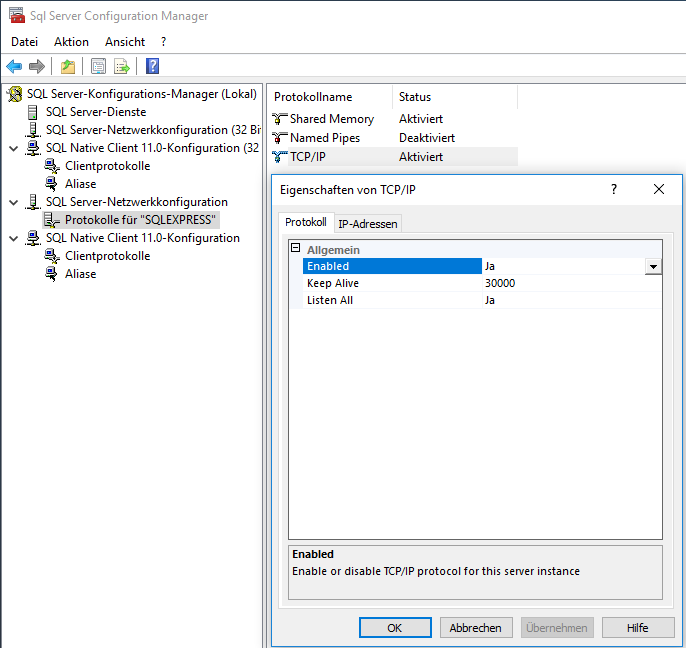Open the Ansicht menu
Screen dimensions: 686x648
click(x=125, y=42)
